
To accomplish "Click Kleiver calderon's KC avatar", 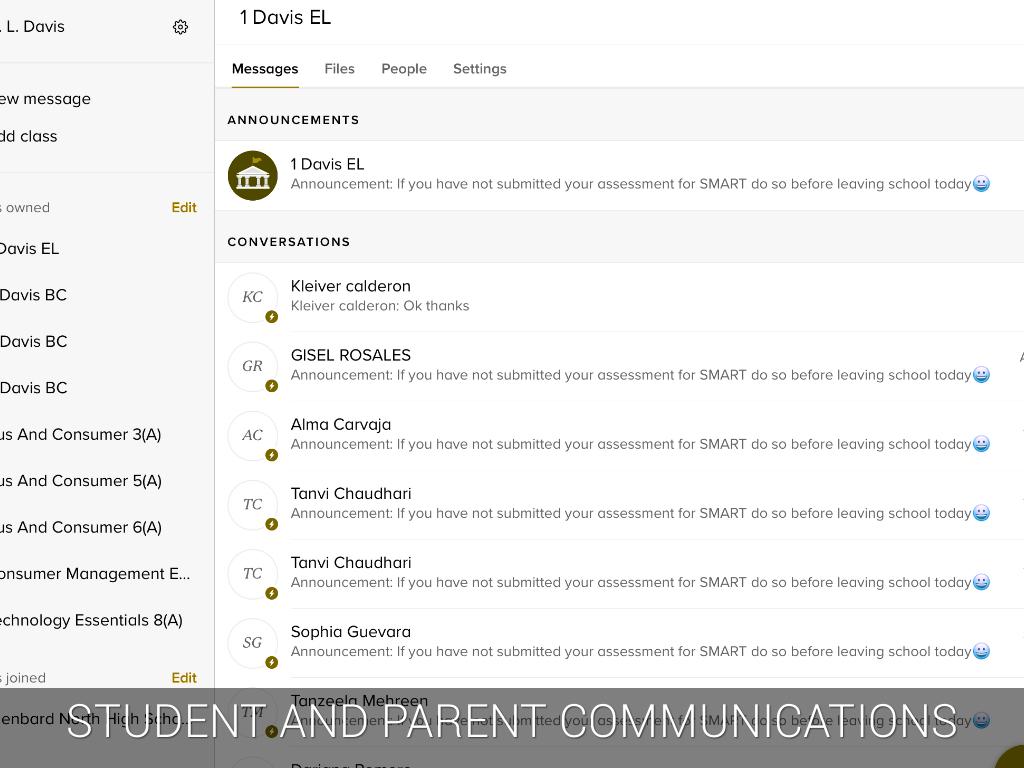I will pyautogui.click(x=252, y=297).
